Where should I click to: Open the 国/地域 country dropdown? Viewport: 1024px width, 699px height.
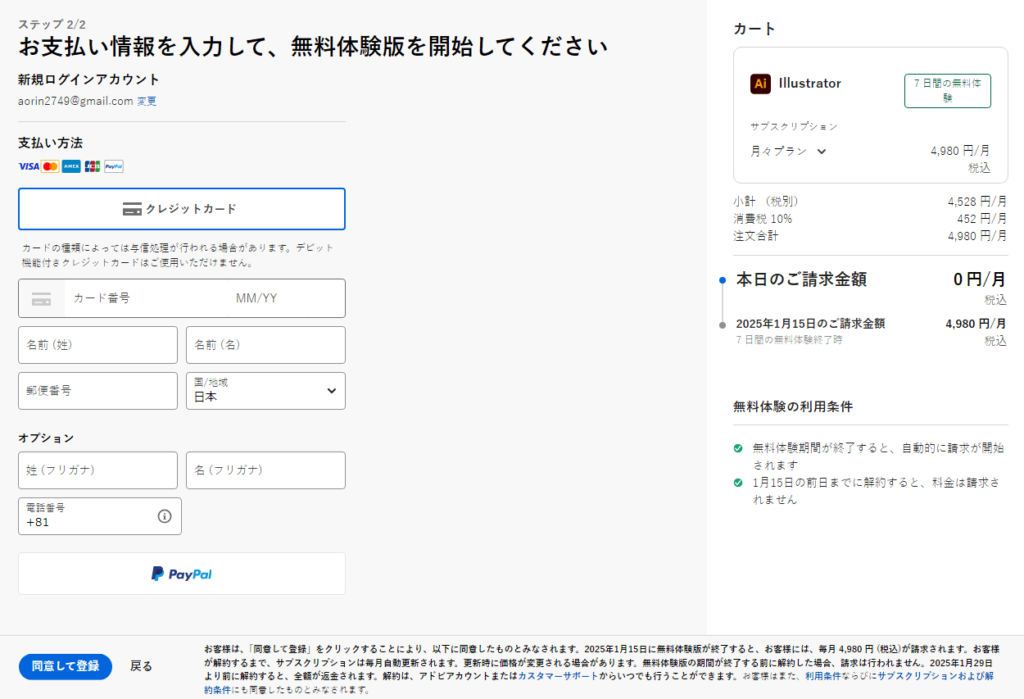pos(265,391)
